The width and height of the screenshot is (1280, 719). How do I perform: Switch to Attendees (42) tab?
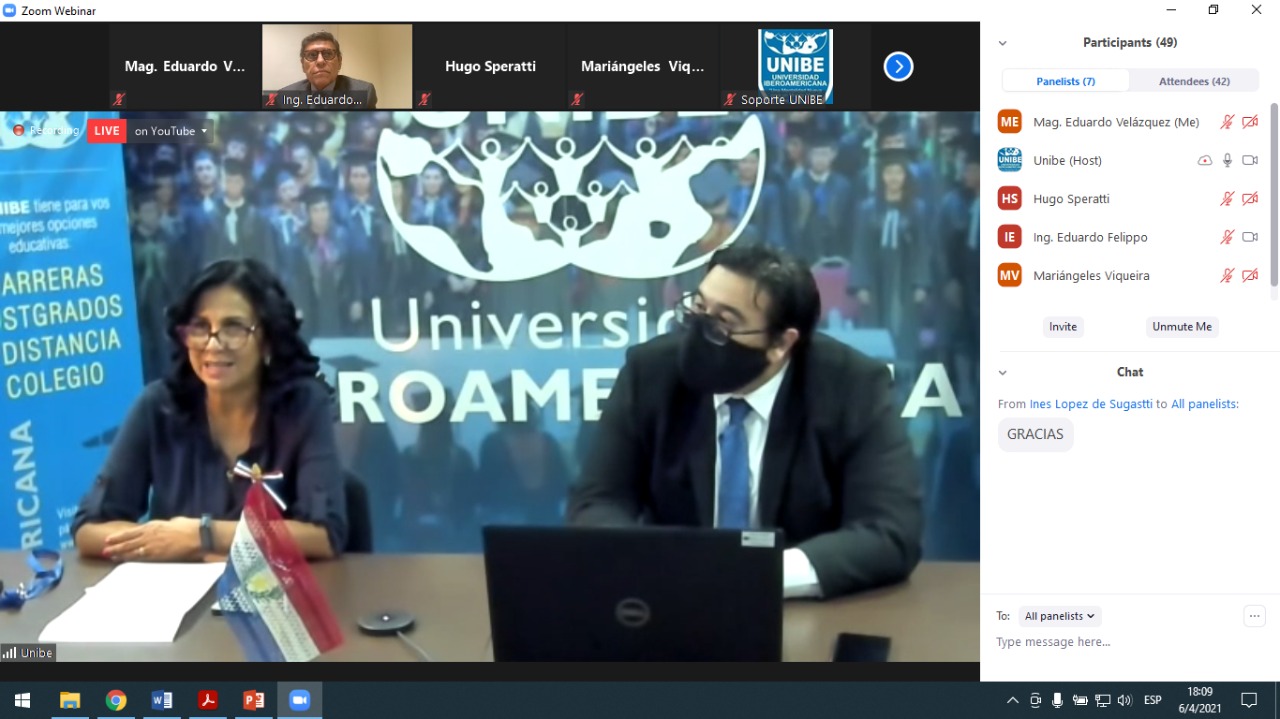[1194, 81]
